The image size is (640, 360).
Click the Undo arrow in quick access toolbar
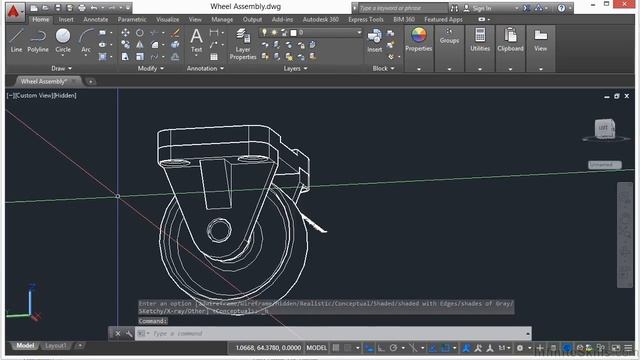pos(94,8)
